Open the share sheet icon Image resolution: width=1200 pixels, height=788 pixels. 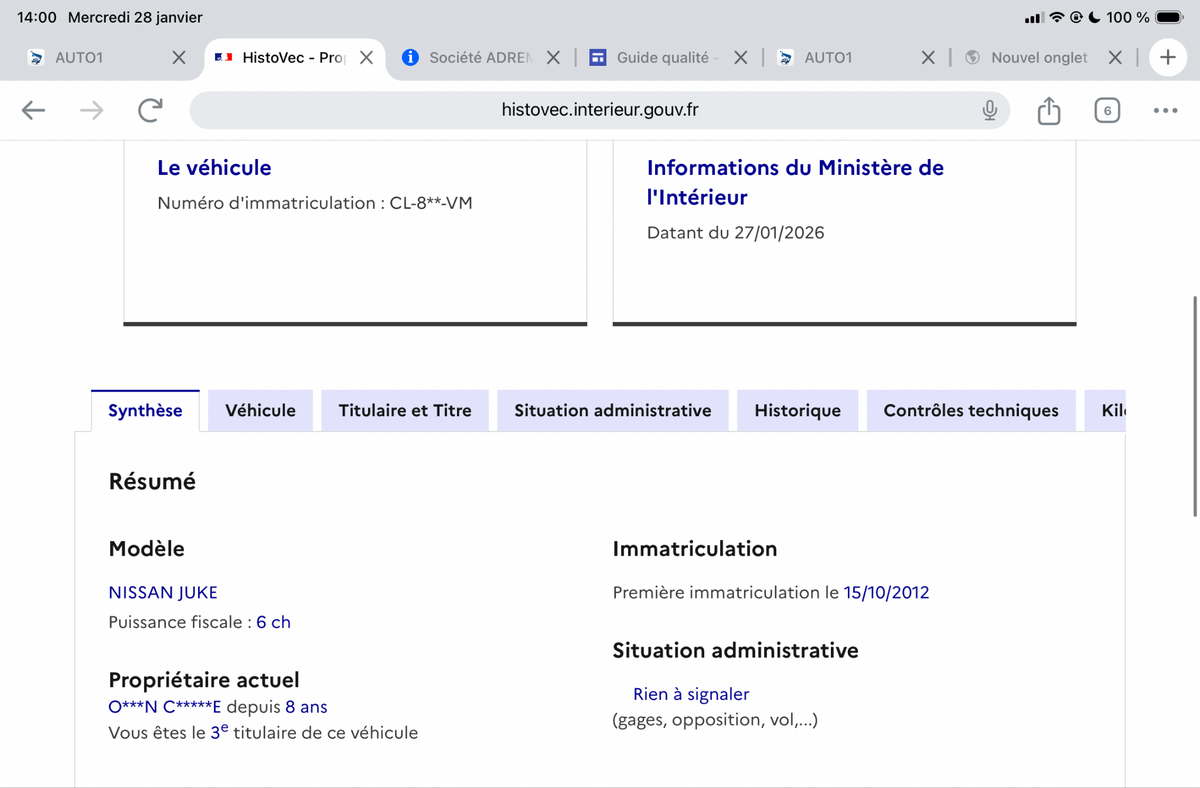click(x=1048, y=110)
